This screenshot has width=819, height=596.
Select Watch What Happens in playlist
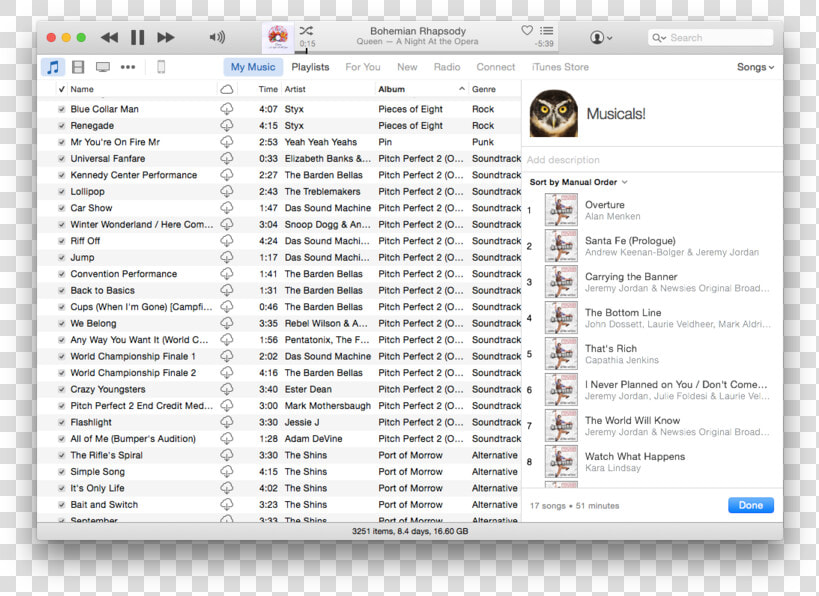pos(653,462)
